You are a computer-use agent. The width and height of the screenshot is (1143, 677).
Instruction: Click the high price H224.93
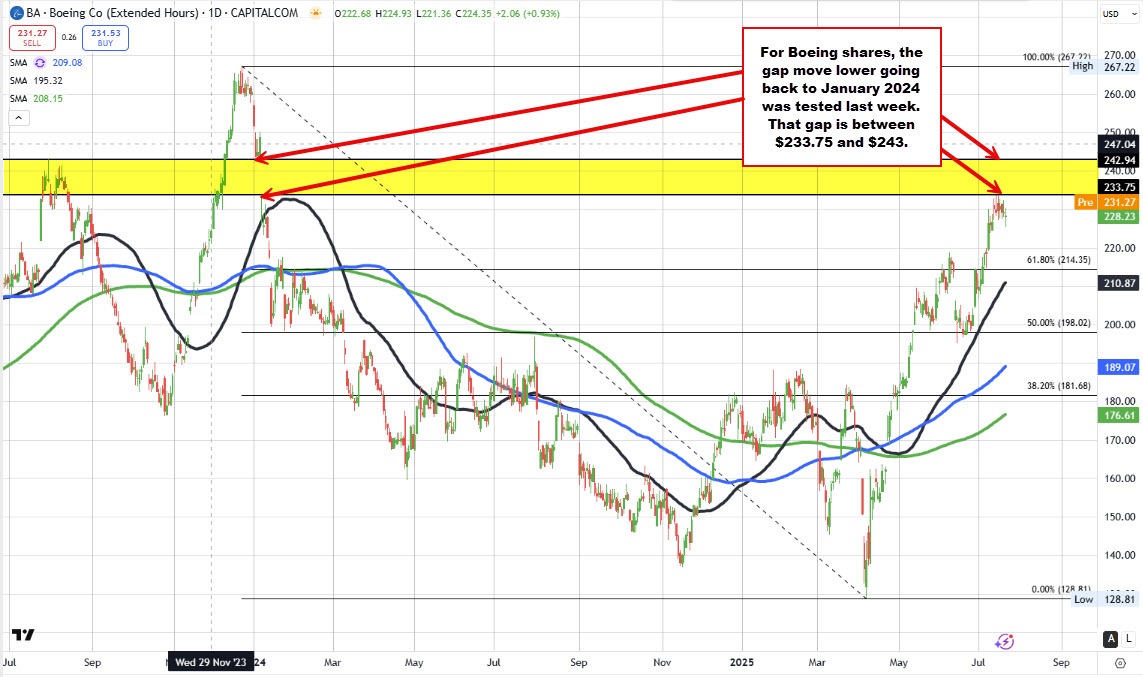coord(394,13)
